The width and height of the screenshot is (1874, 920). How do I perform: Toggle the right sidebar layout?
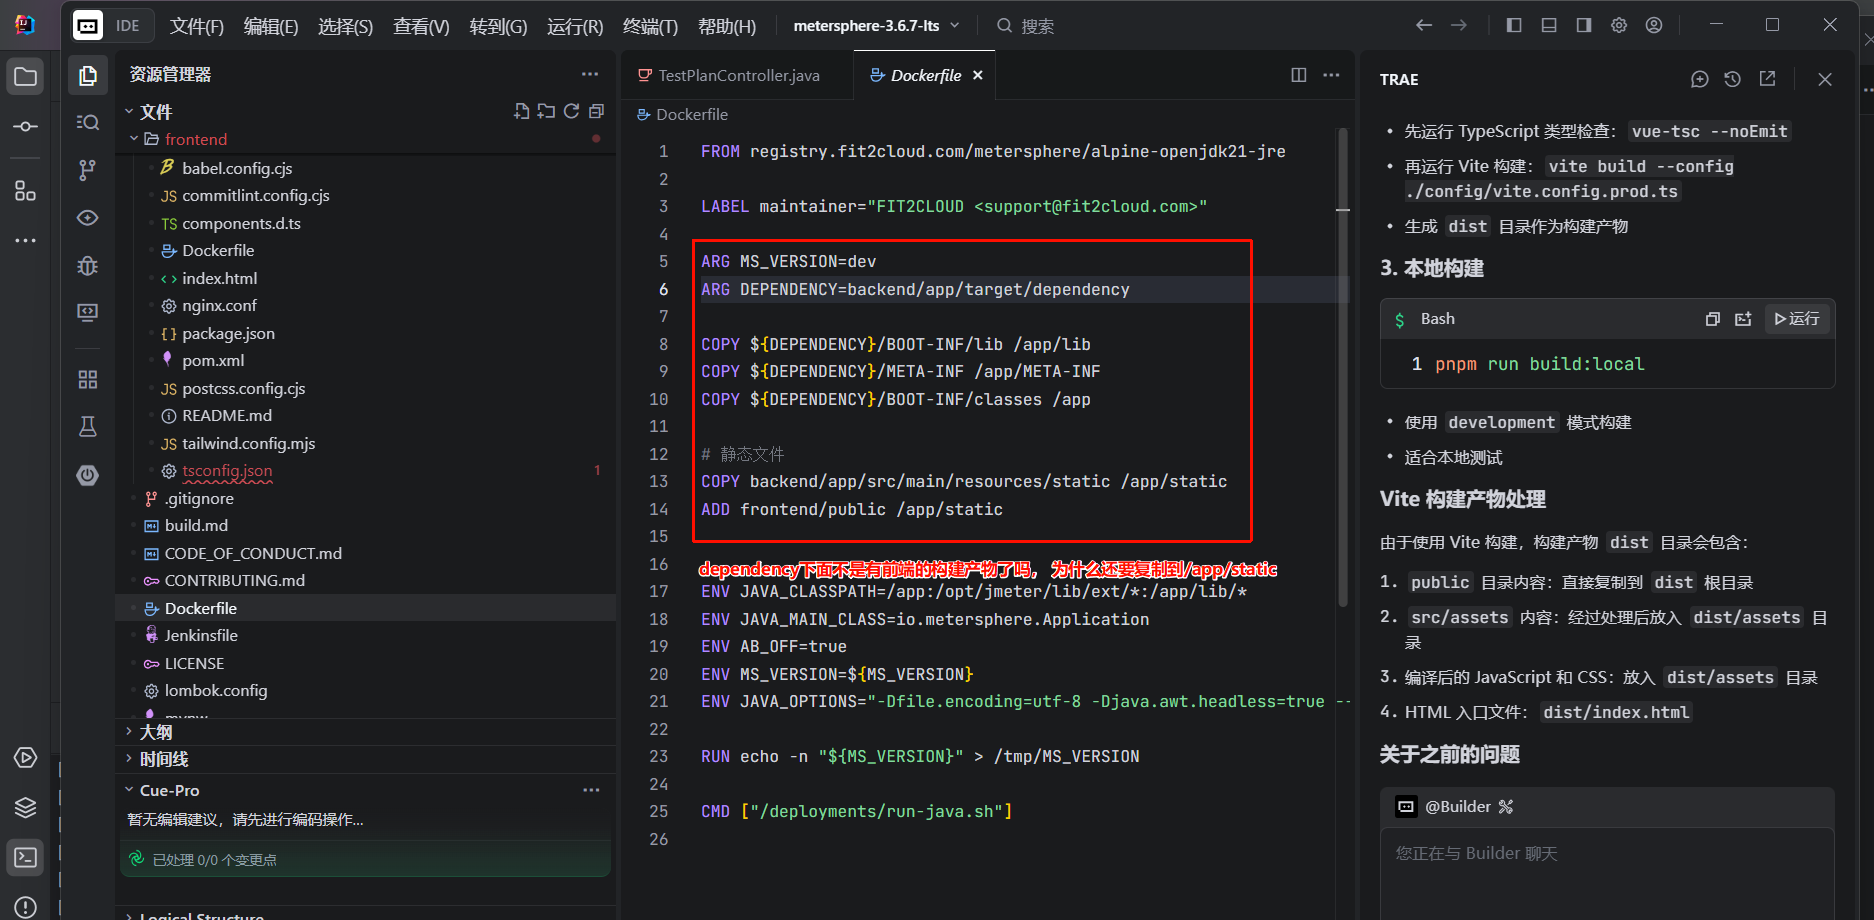1584,25
